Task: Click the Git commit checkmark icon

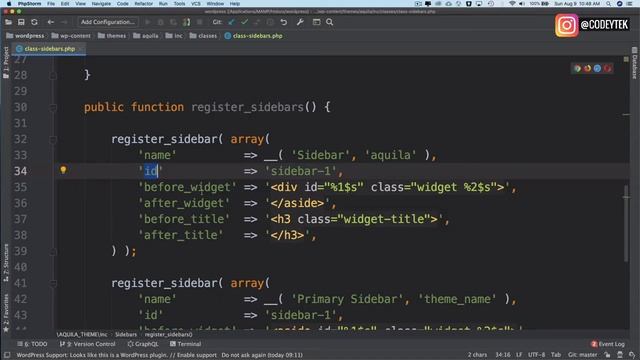Action: [x=244, y=22]
